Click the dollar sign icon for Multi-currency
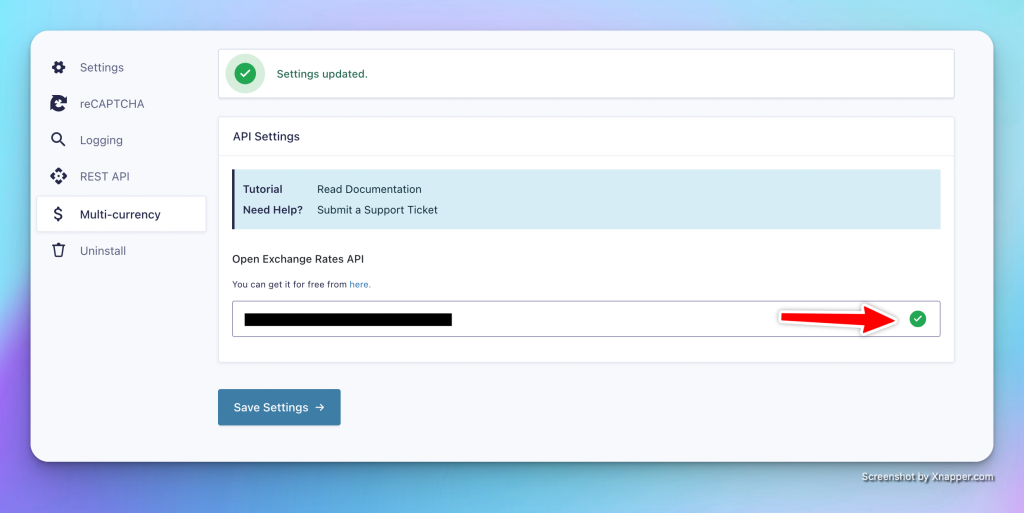Viewport: 1024px width, 513px height. point(58,214)
